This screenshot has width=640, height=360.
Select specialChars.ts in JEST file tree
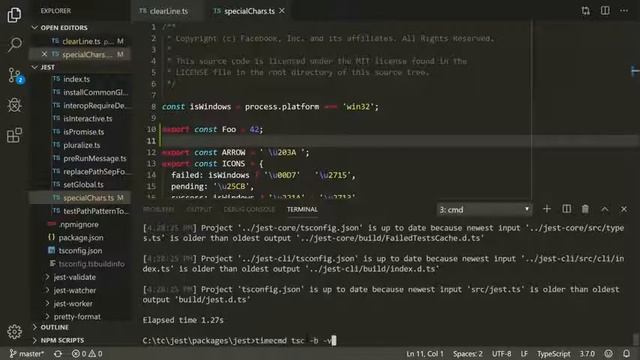click(80, 198)
